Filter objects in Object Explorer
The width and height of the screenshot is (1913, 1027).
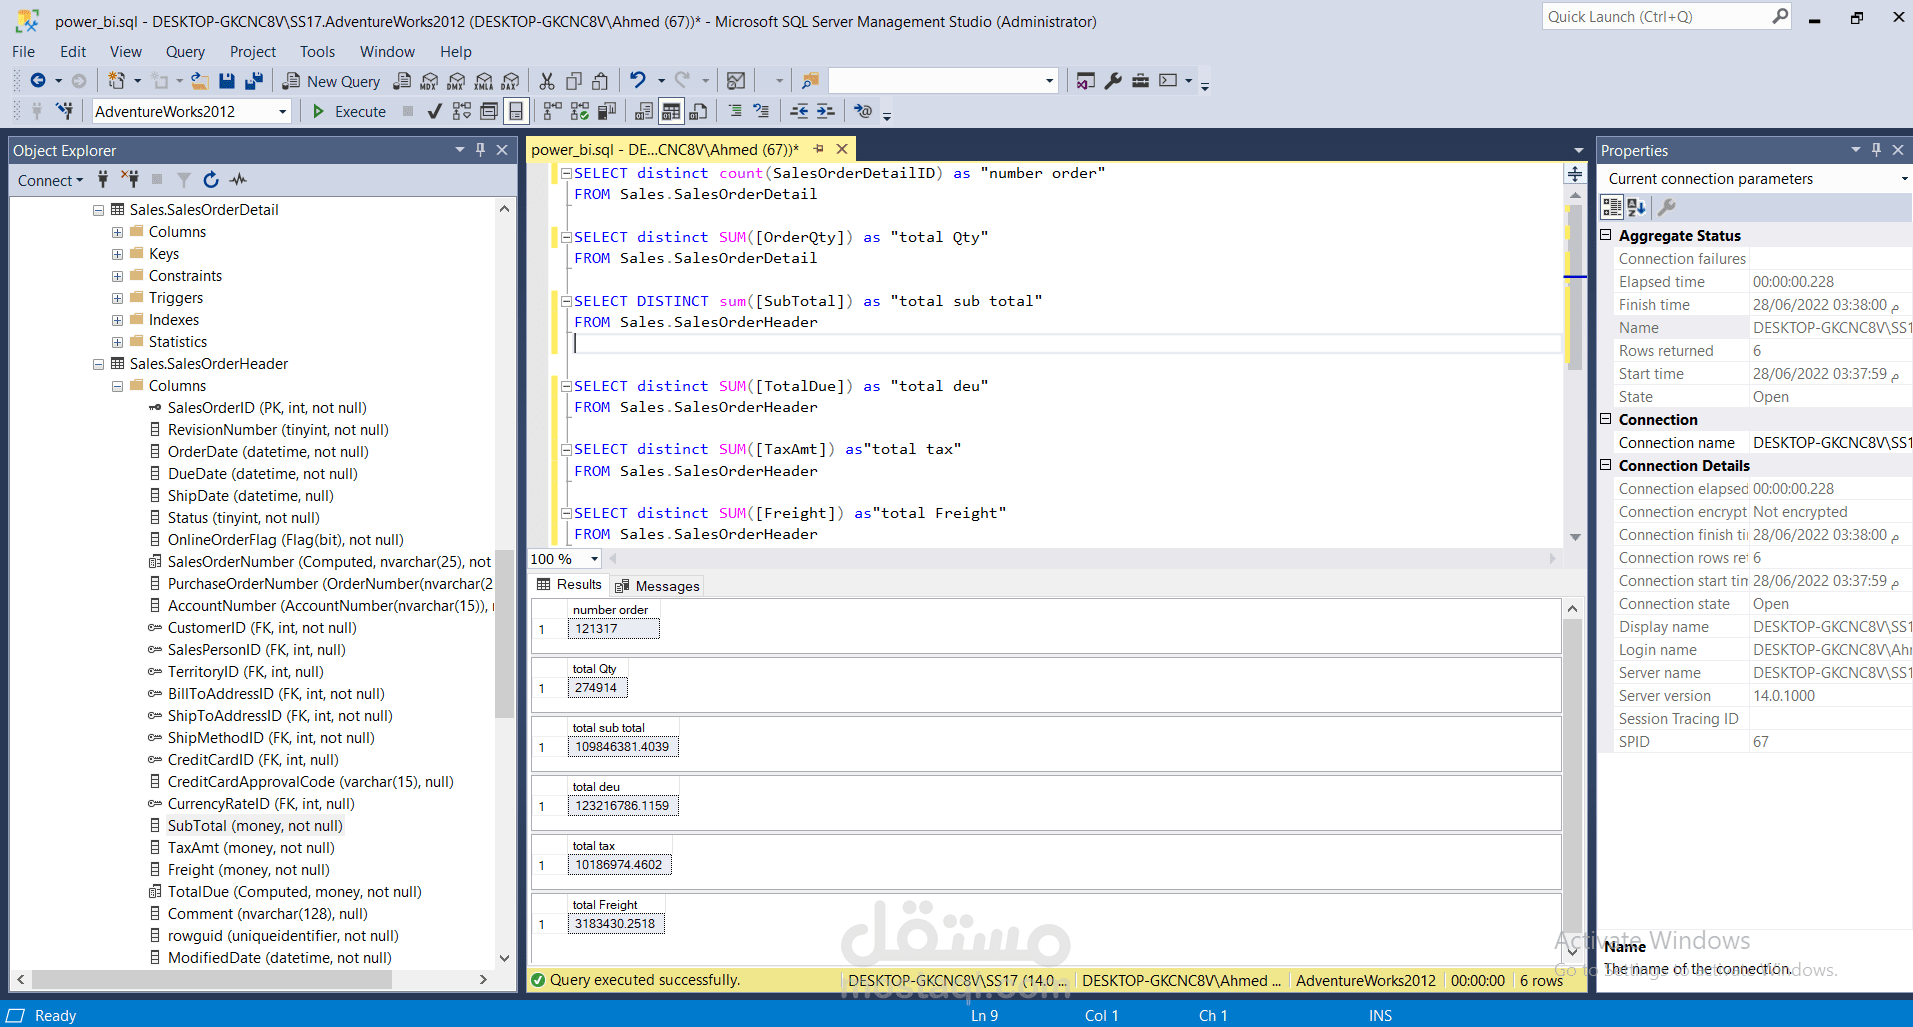(184, 180)
